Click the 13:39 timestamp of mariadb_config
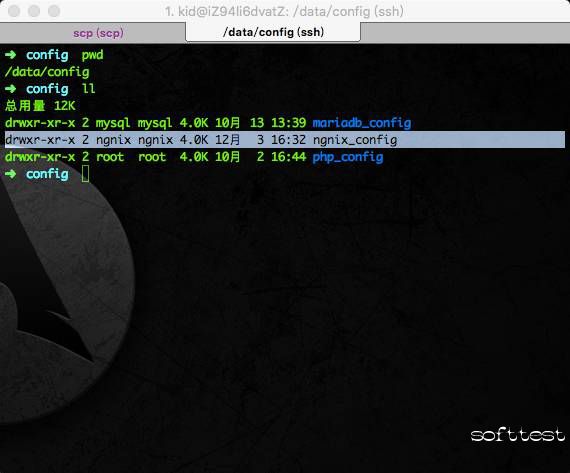Image resolution: width=570 pixels, height=473 pixels. click(289, 123)
